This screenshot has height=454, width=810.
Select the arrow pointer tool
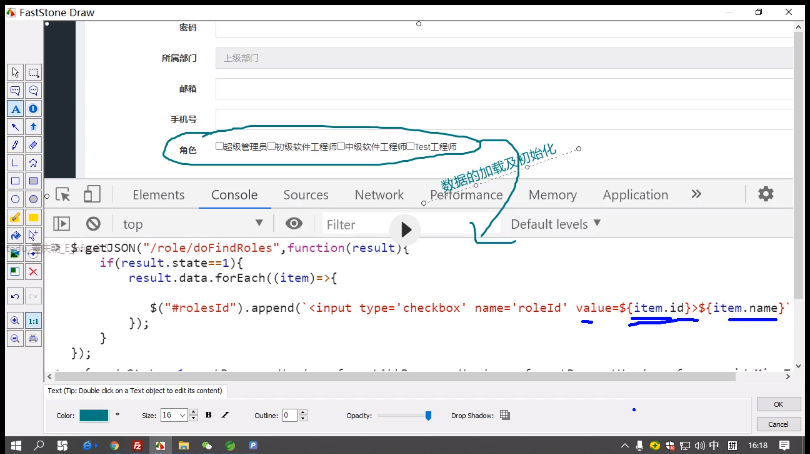tap(15, 72)
